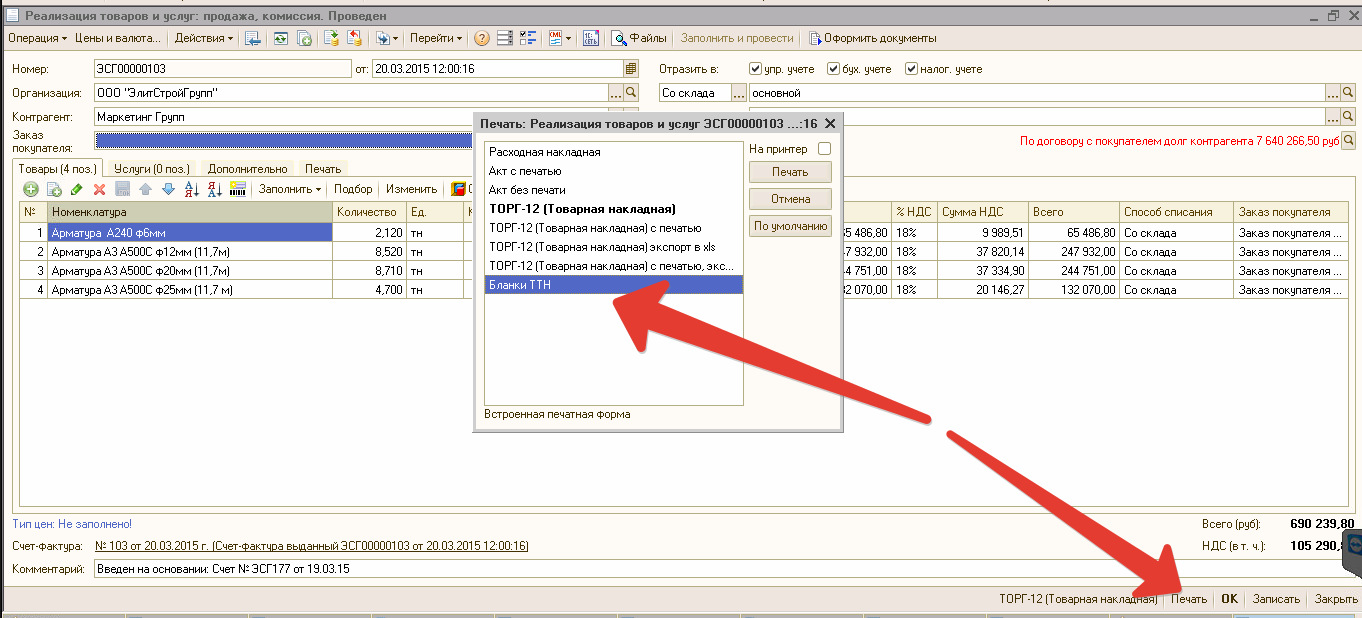The width and height of the screenshot is (1362, 618).
Task: Enable the На принтер checkbox
Action: pos(824,149)
